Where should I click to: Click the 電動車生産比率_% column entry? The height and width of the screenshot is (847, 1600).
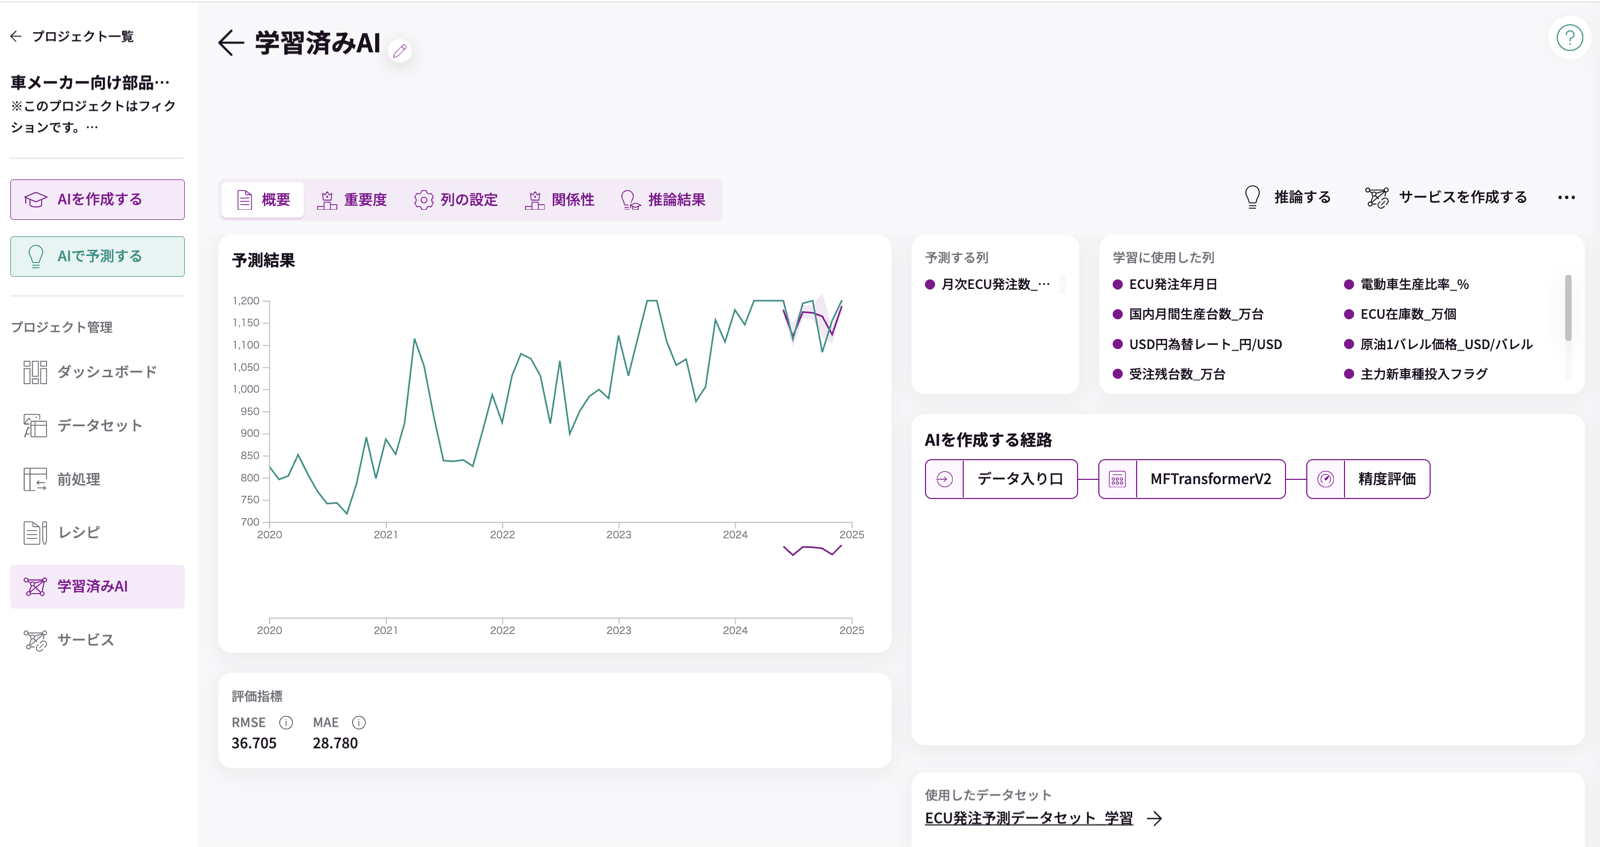point(1406,284)
